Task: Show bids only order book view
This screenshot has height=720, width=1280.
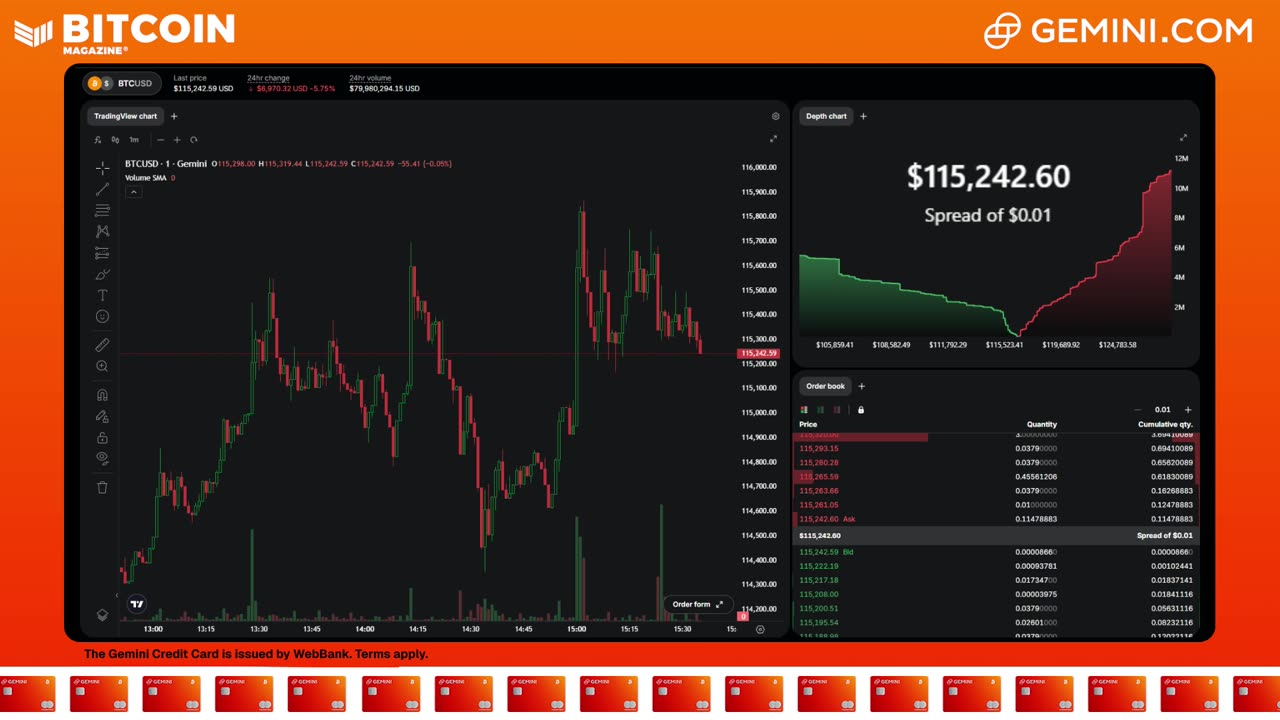Action: [x=821, y=409]
